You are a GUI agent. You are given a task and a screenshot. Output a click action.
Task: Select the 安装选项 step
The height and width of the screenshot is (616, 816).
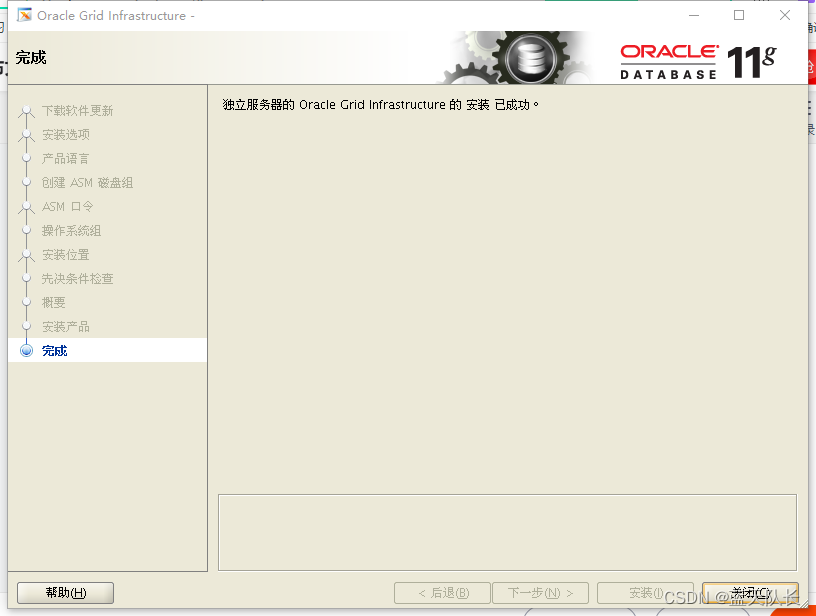pyautogui.click(x=66, y=135)
